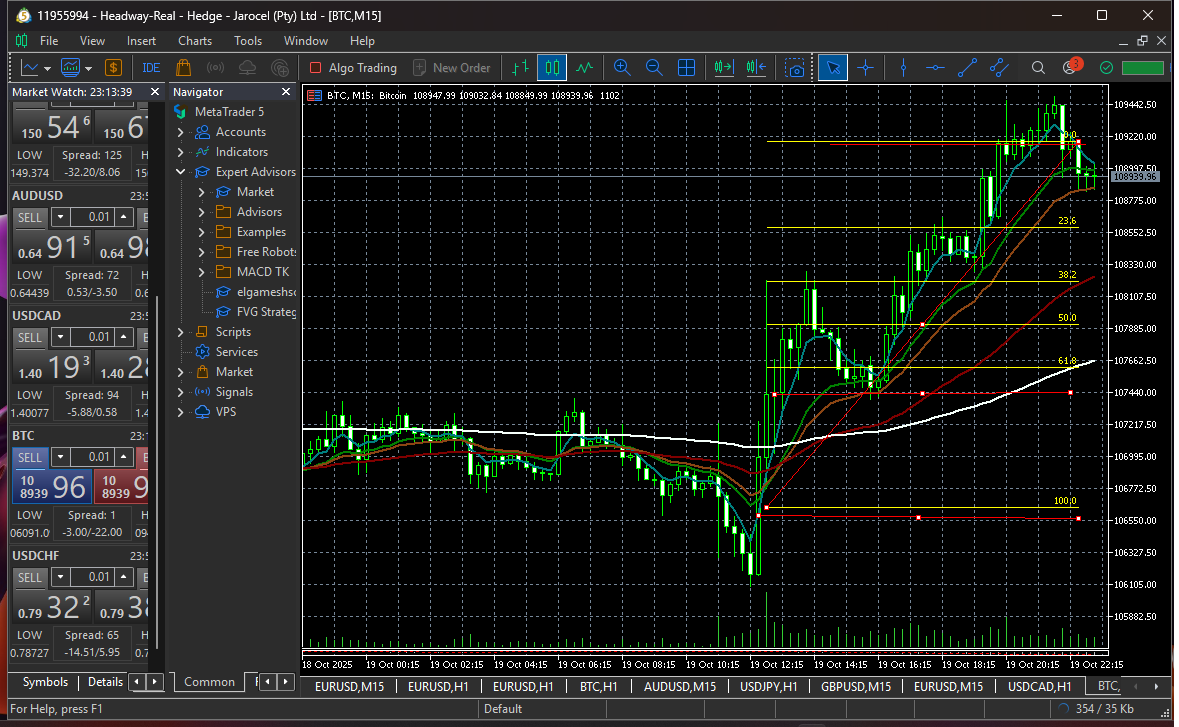Open chart type dropdown arrow
The width and height of the screenshot is (1179, 727).
(x=47, y=68)
